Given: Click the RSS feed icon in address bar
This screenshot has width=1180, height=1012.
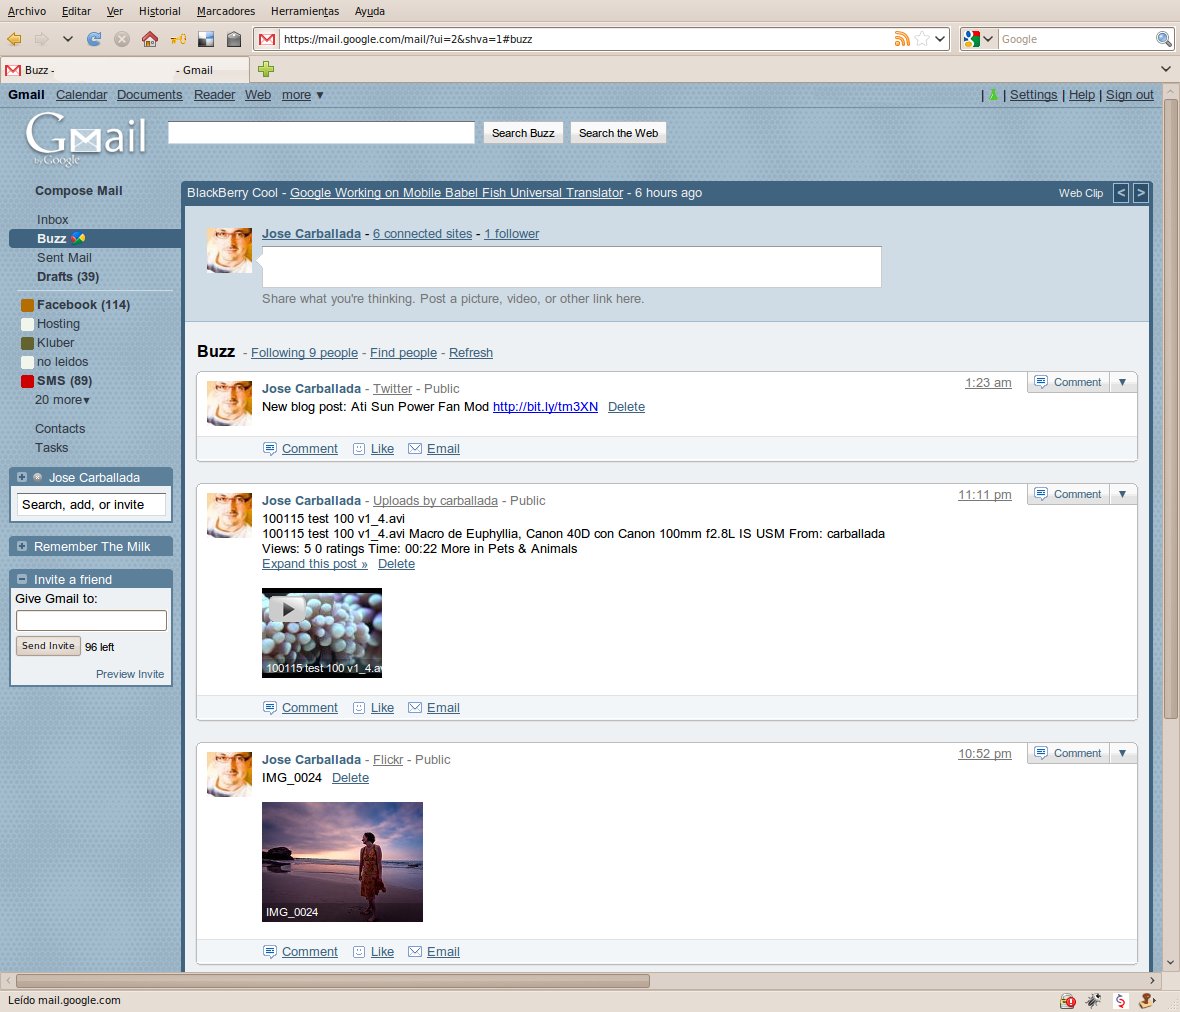Looking at the screenshot, I should coord(902,39).
